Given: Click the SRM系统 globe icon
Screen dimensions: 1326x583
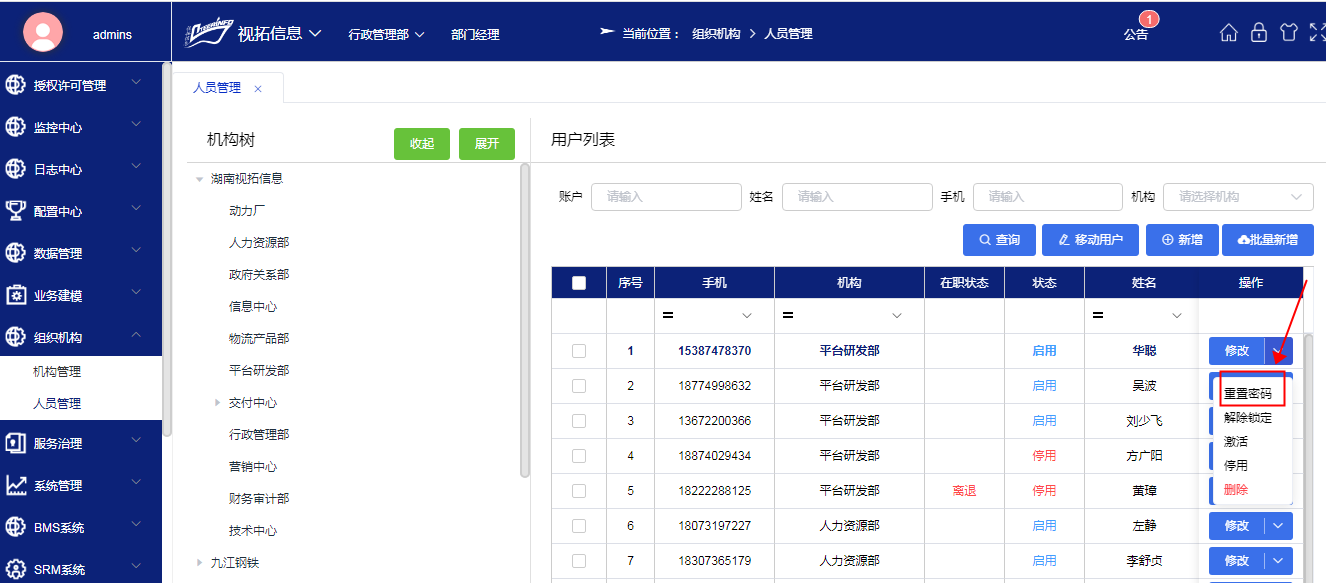Looking at the screenshot, I should (16, 569).
